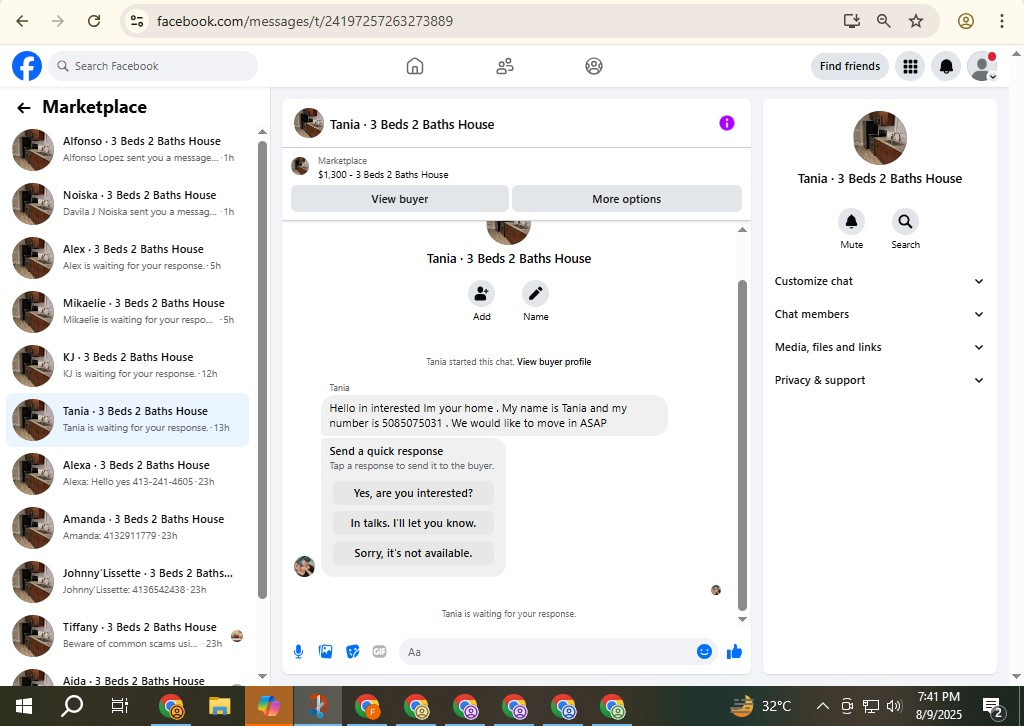Open View buyer profile link

tap(554, 362)
